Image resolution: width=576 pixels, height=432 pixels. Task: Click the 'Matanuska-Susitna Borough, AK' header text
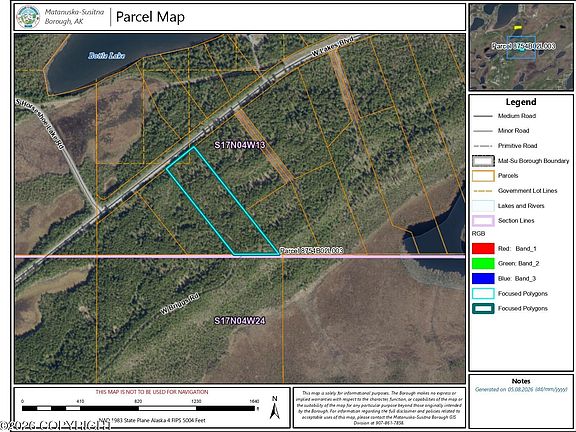tap(74, 17)
